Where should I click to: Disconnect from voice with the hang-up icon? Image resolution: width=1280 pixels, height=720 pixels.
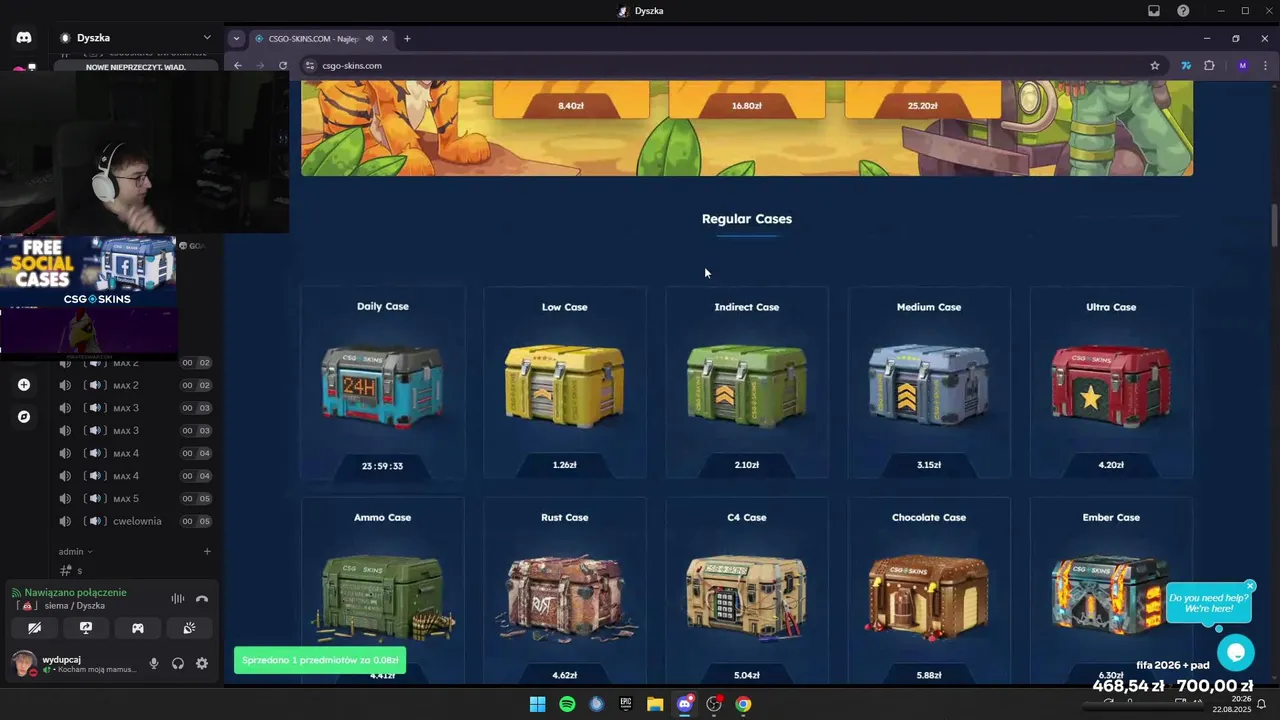tap(202, 598)
